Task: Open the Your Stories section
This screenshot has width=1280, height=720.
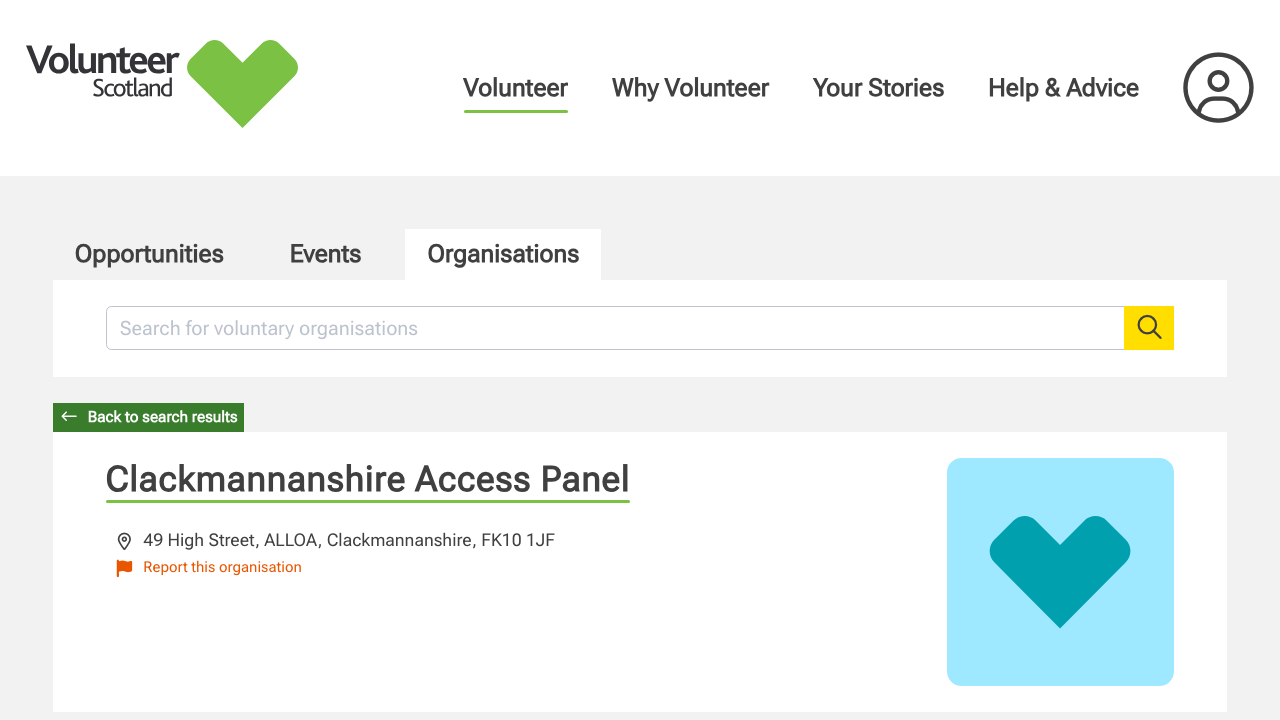Action: 878,88
